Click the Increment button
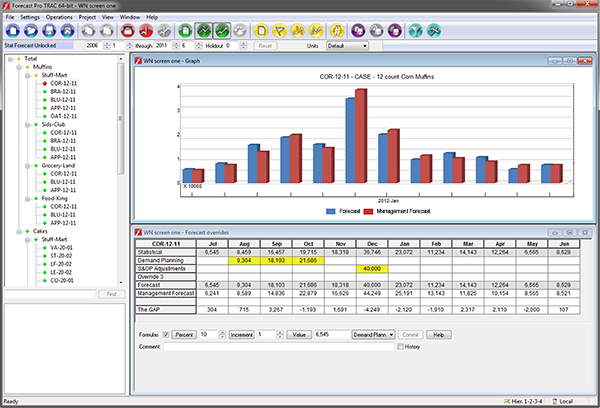Screen dimensions: 600x408 [x=241, y=335]
